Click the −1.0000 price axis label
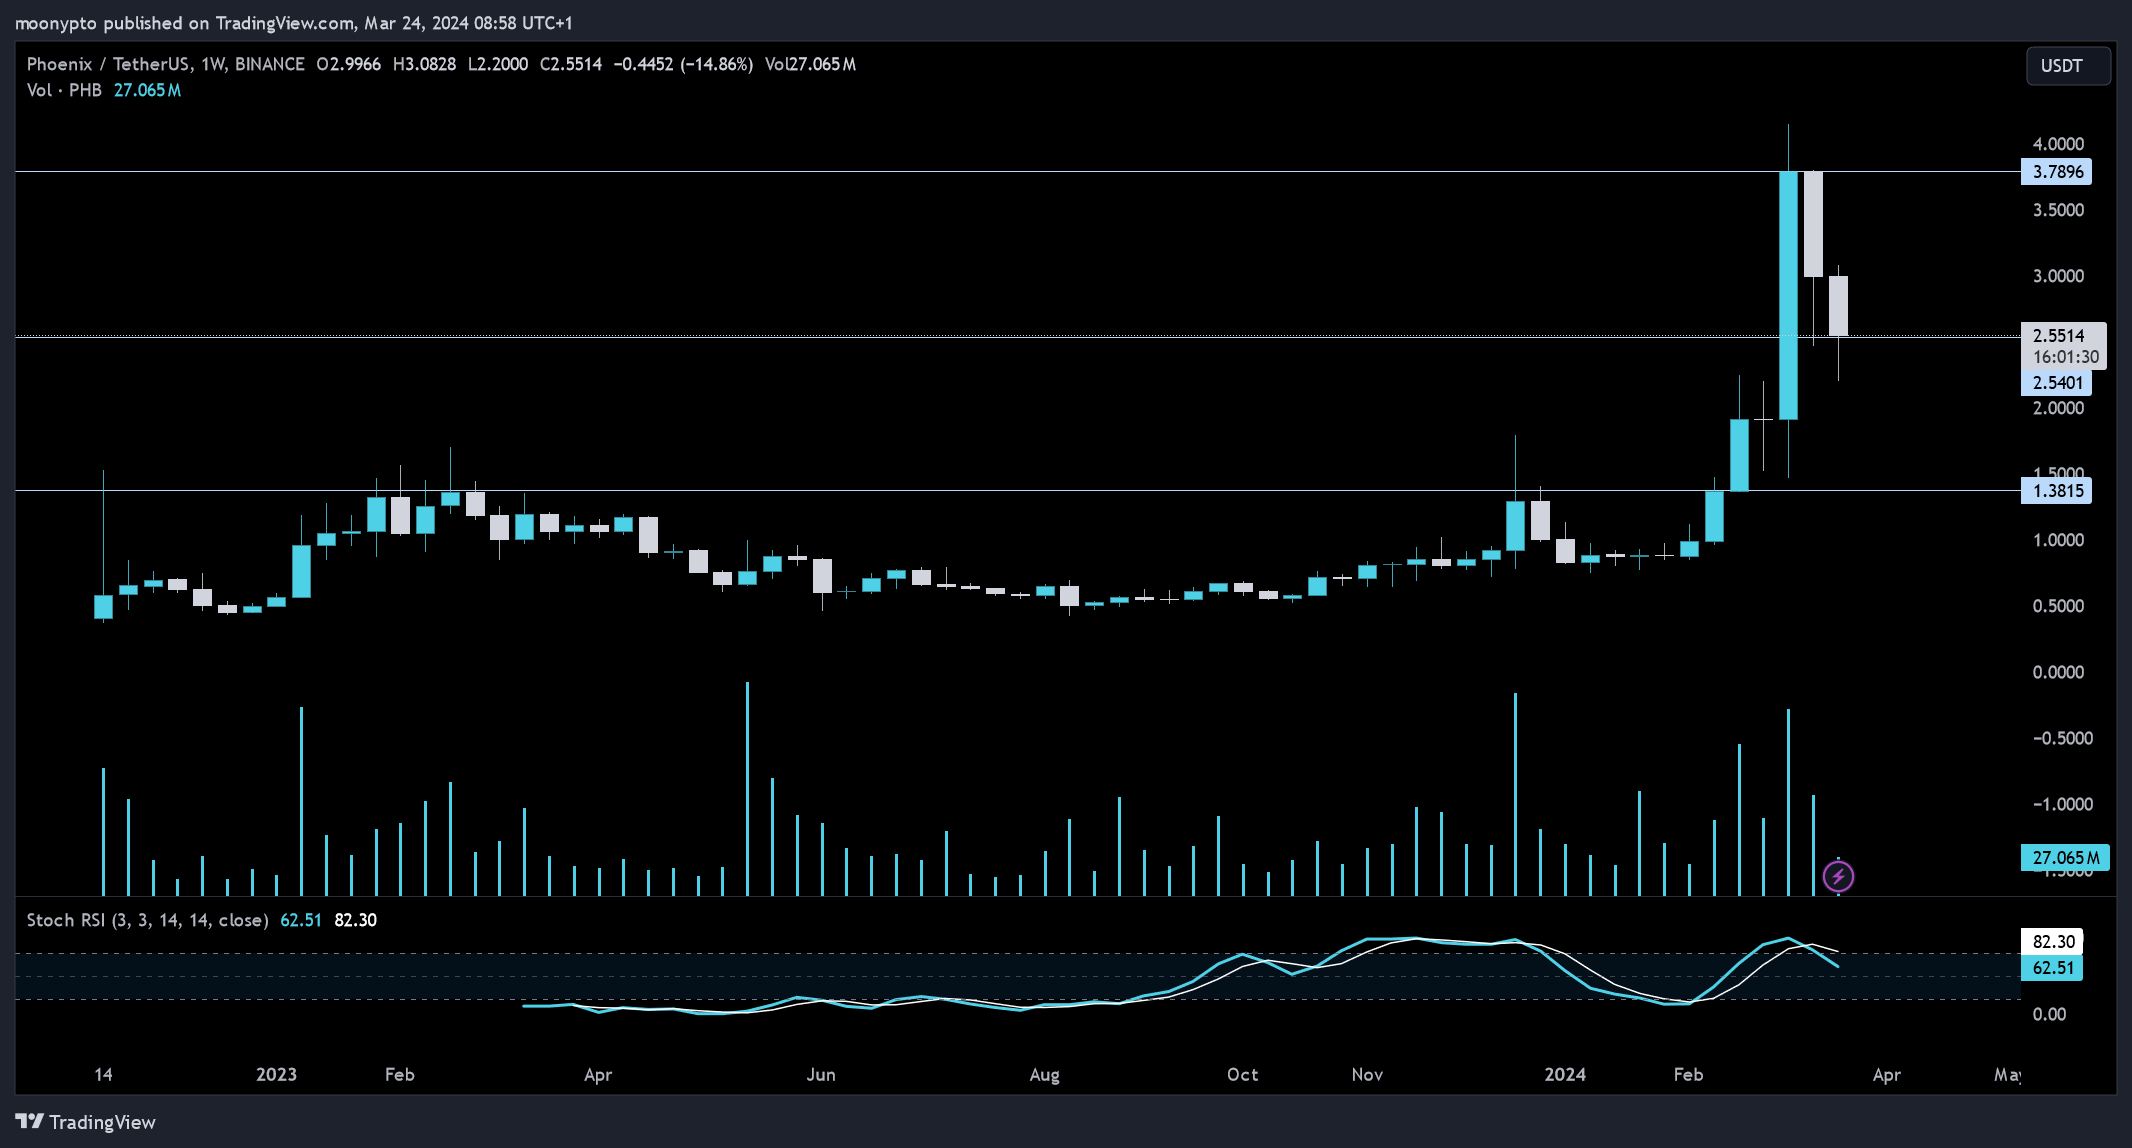 click(2062, 804)
